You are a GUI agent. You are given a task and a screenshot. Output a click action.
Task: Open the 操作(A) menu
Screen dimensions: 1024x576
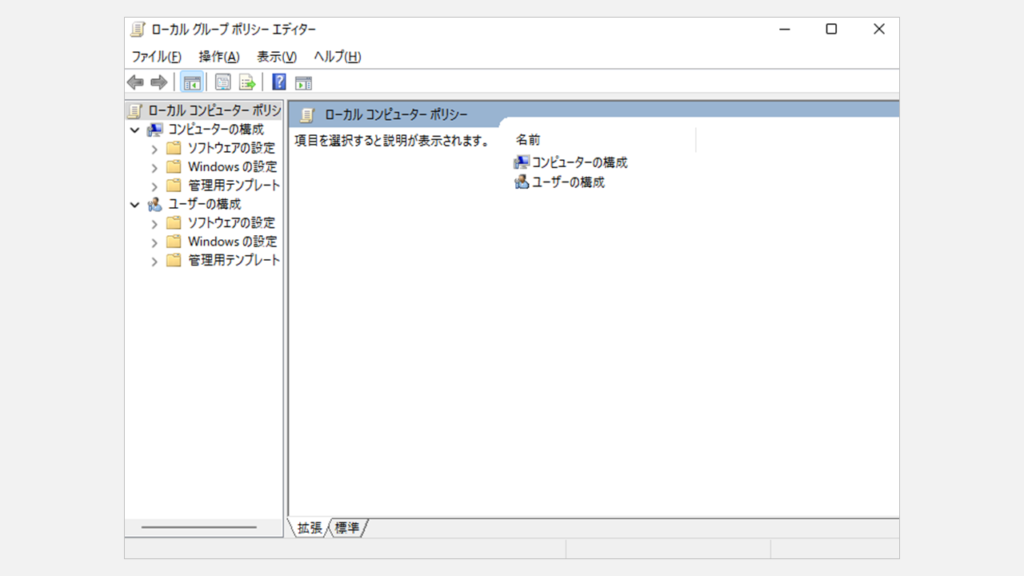(x=219, y=57)
